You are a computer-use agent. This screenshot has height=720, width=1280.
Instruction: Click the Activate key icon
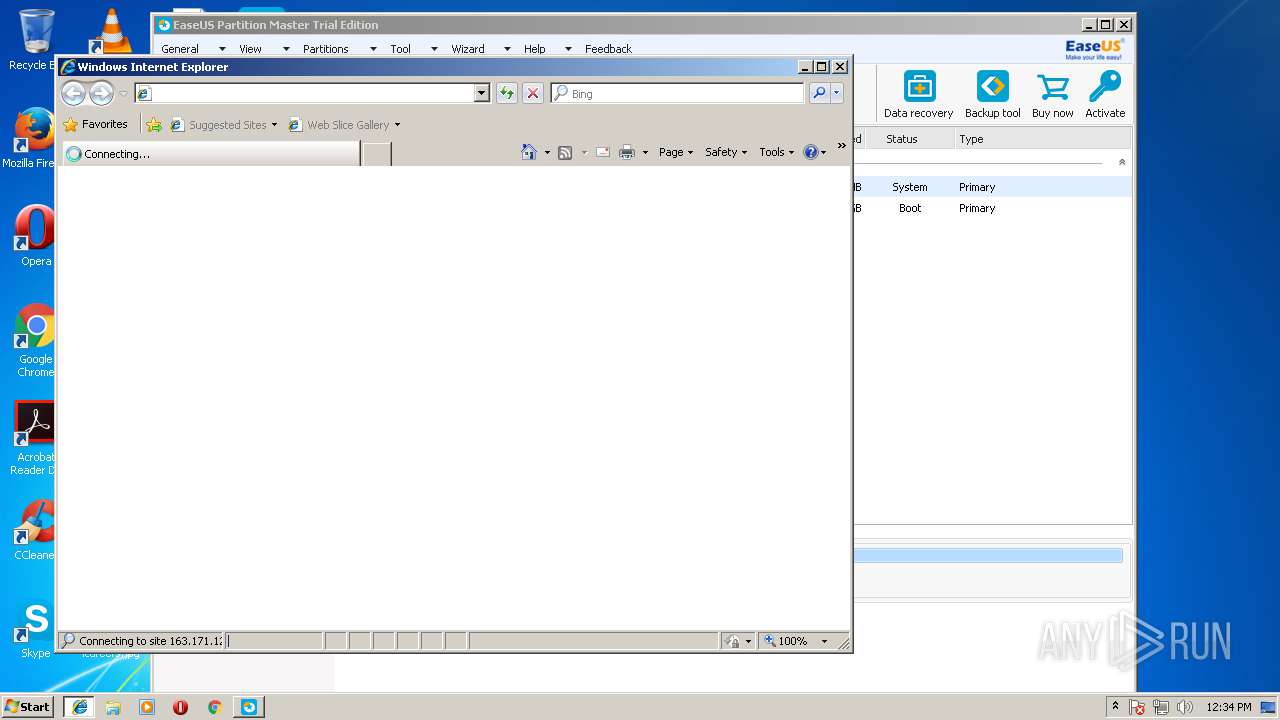tap(1105, 95)
